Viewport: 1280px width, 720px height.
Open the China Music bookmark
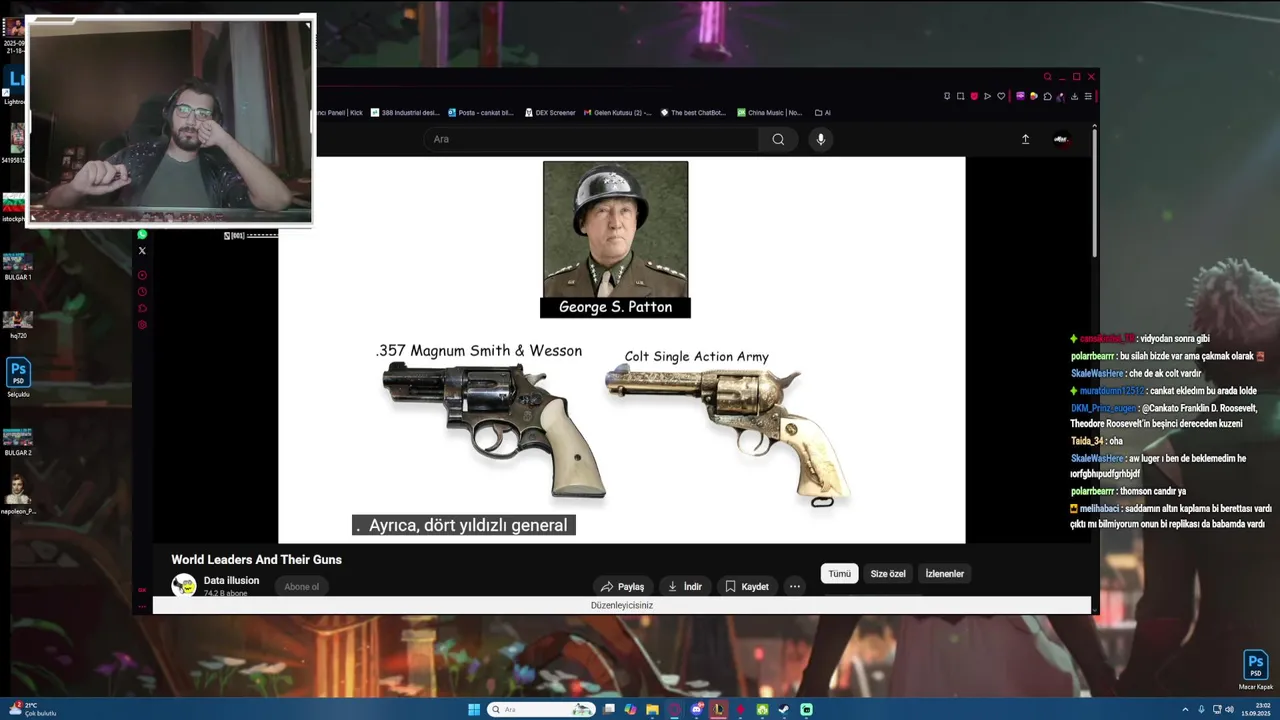(770, 113)
